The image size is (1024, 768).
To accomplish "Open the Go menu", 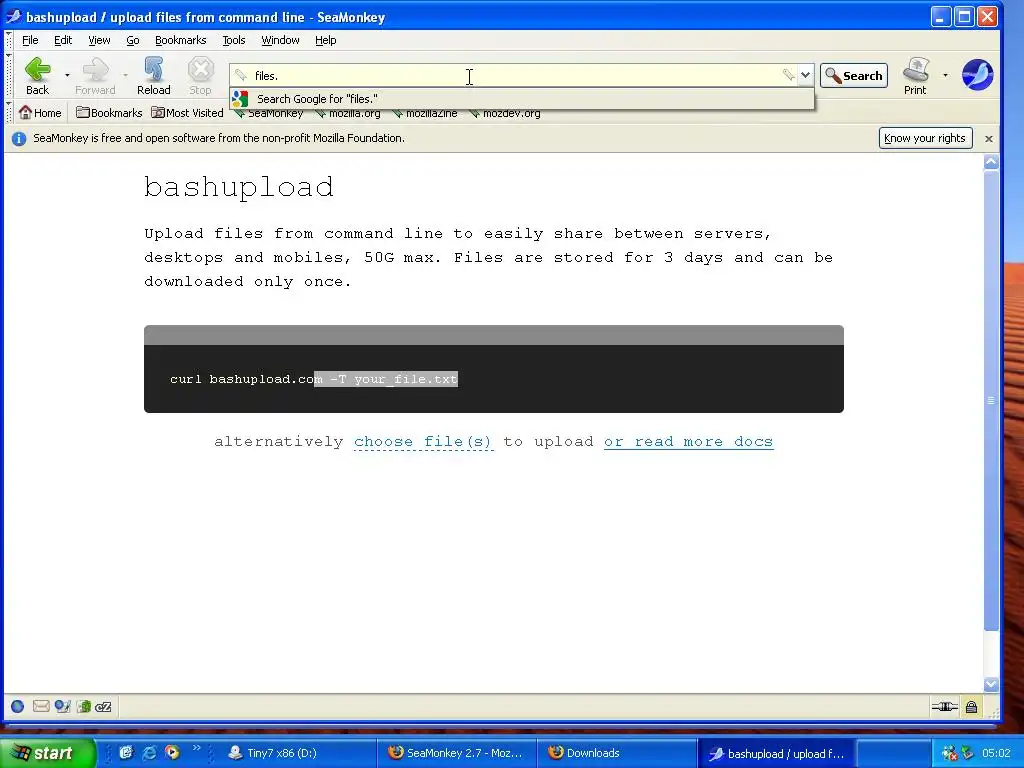I will coord(133,40).
